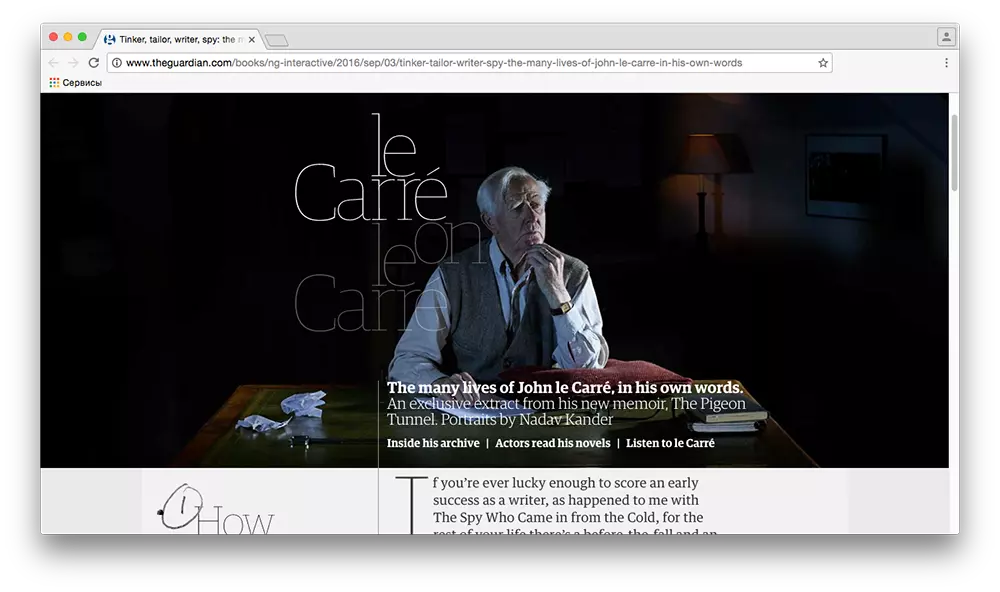Close the 'Tinker, tailor, writer, spy' tab

coord(252,40)
